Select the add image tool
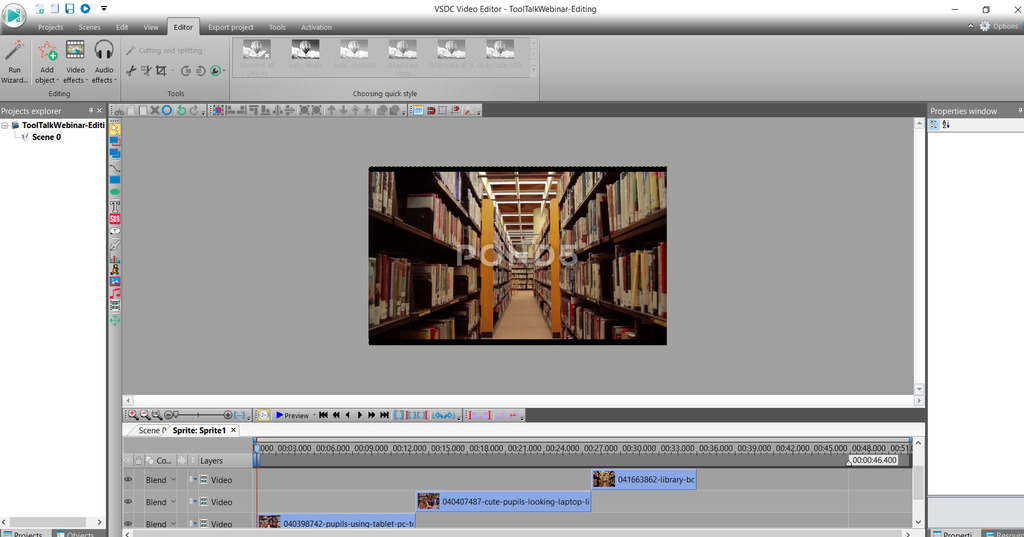The width and height of the screenshot is (1024, 537). (115, 282)
